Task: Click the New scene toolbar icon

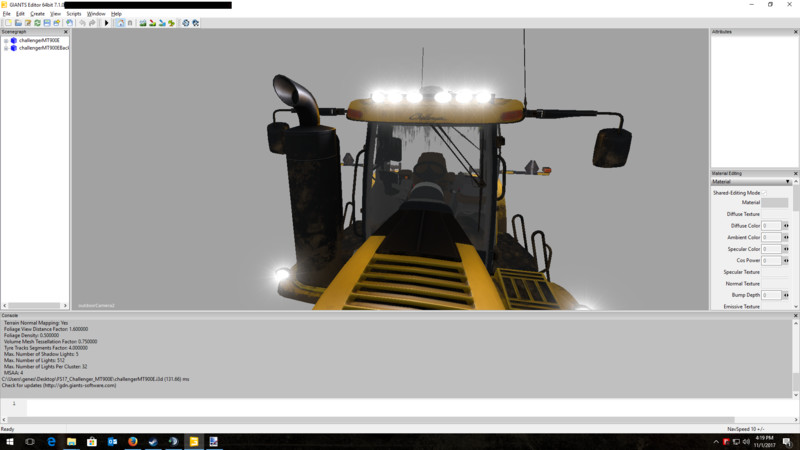Action: pos(7,23)
